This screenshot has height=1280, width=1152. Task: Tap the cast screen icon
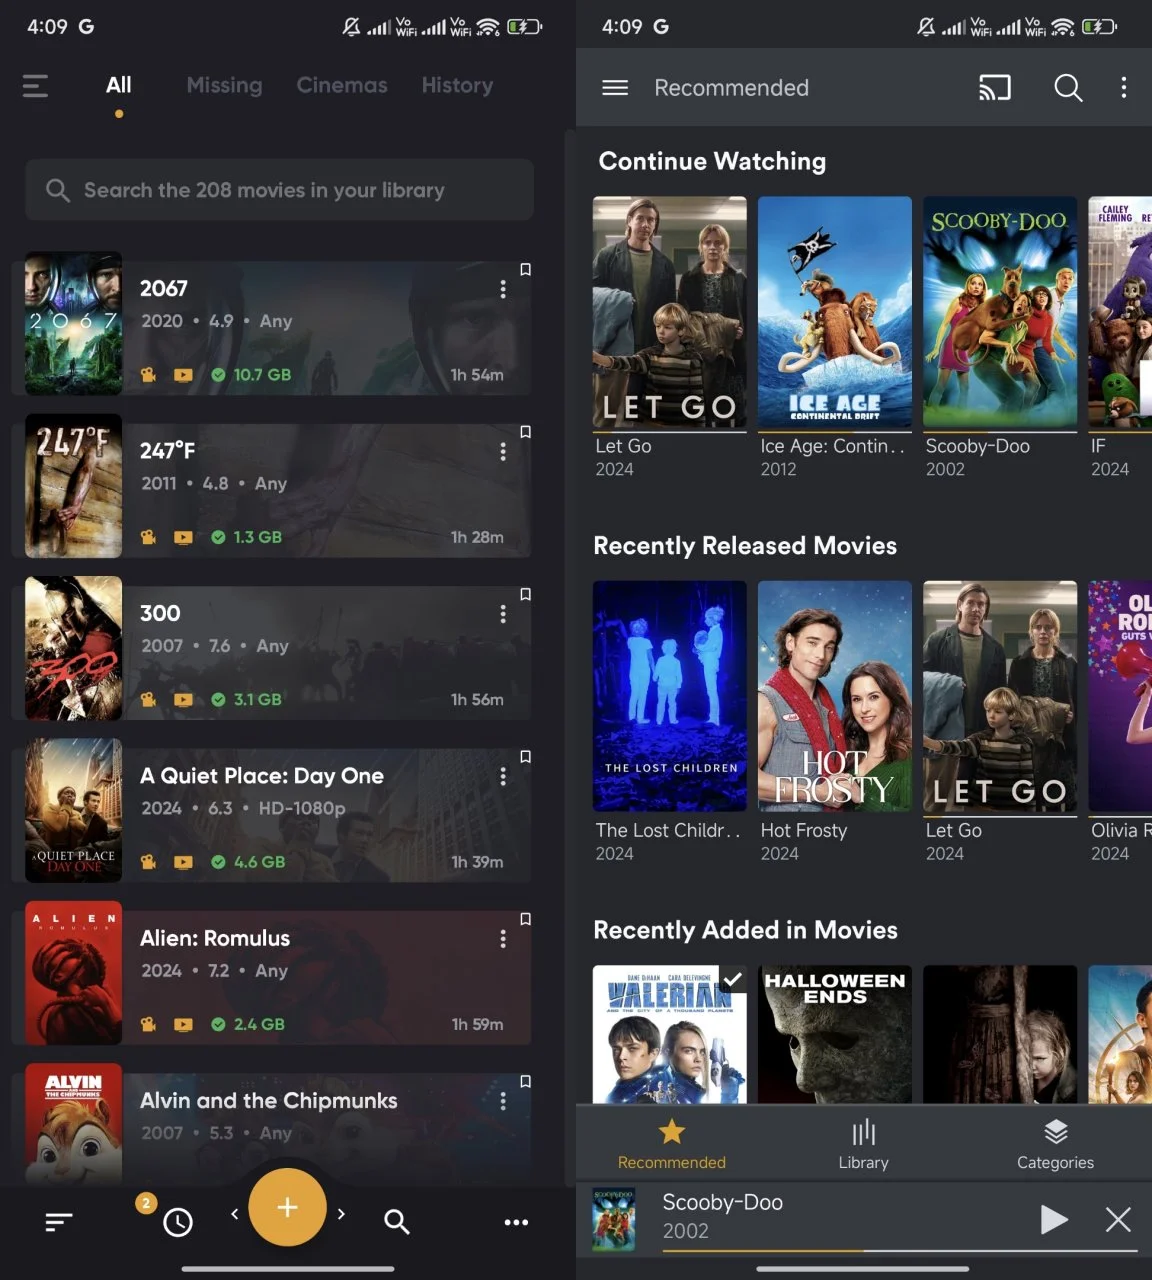click(x=994, y=88)
